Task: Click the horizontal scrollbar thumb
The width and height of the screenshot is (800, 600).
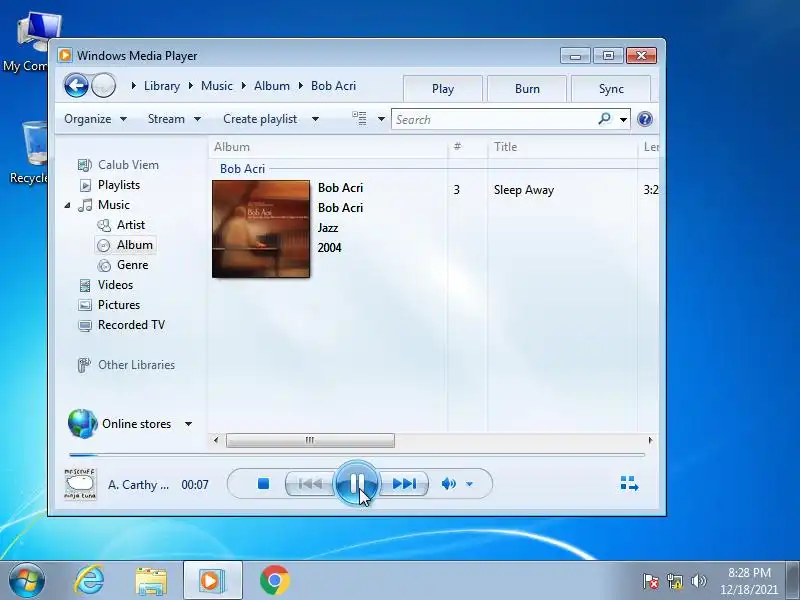Action: (x=310, y=440)
